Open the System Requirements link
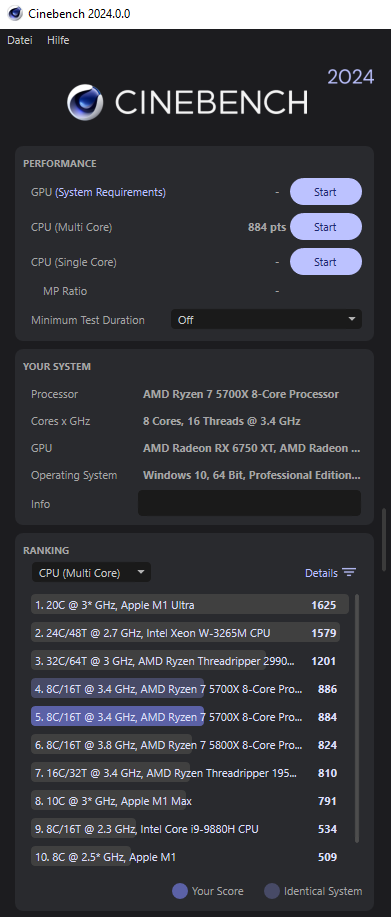This screenshot has height=917, width=391. pyautogui.click(x=110, y=192)
